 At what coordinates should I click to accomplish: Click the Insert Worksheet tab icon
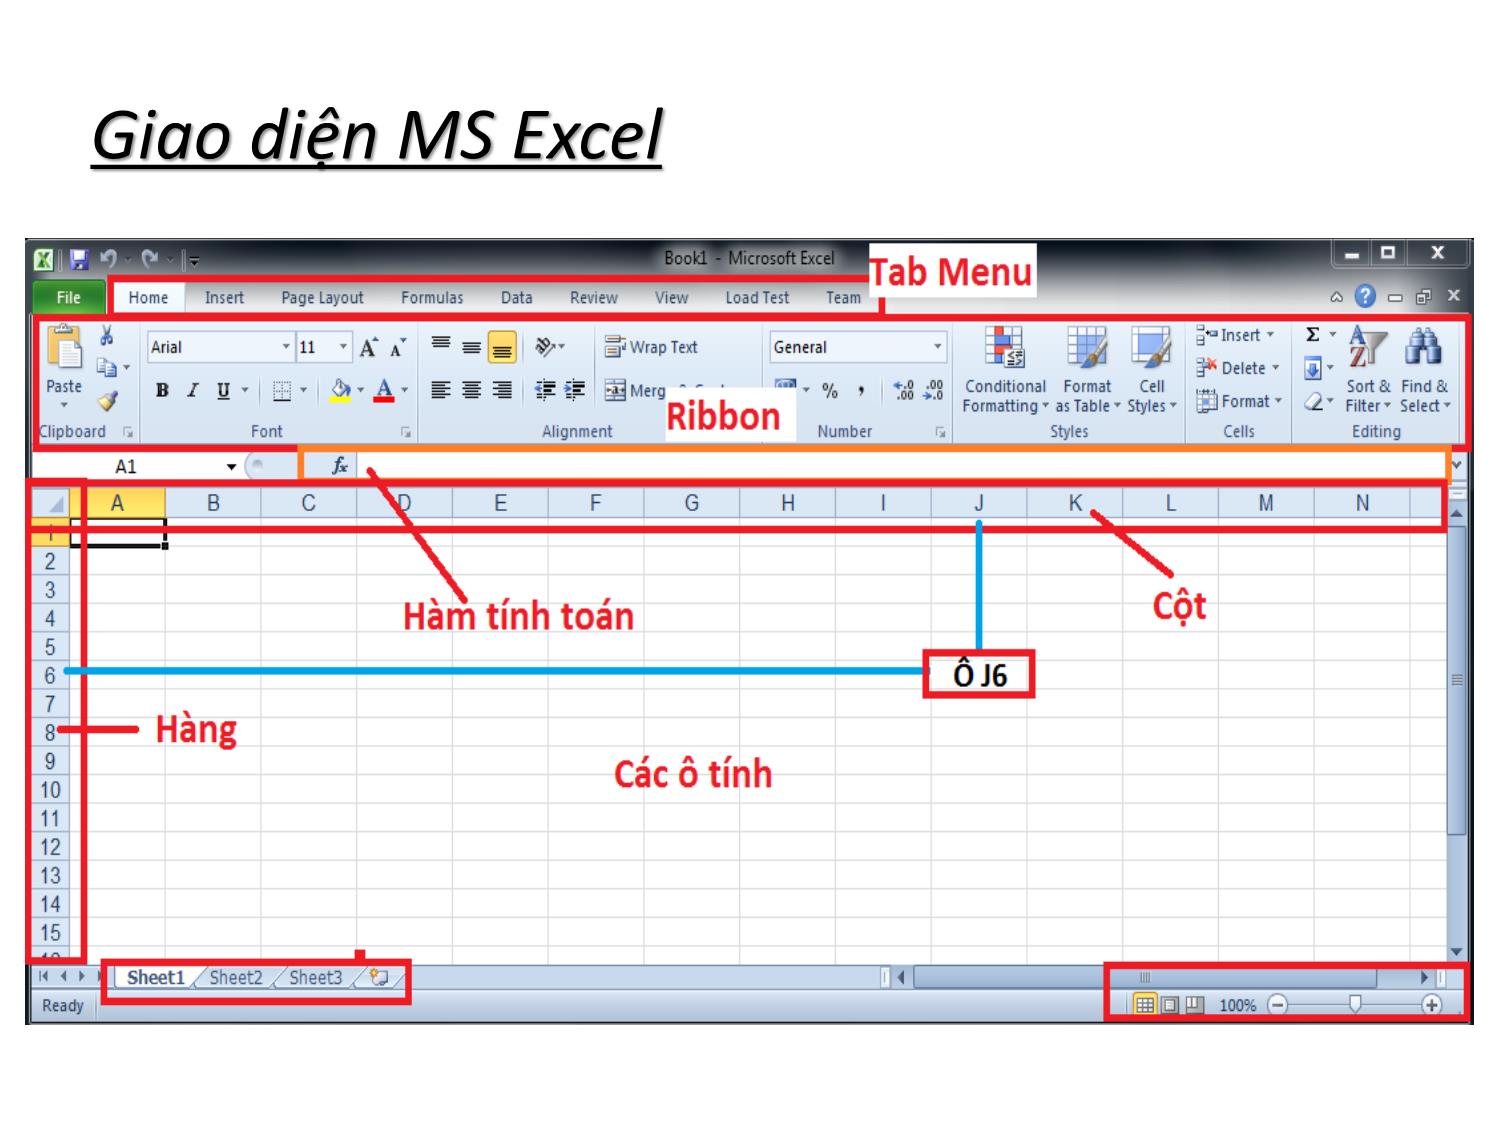coord(379,977)
